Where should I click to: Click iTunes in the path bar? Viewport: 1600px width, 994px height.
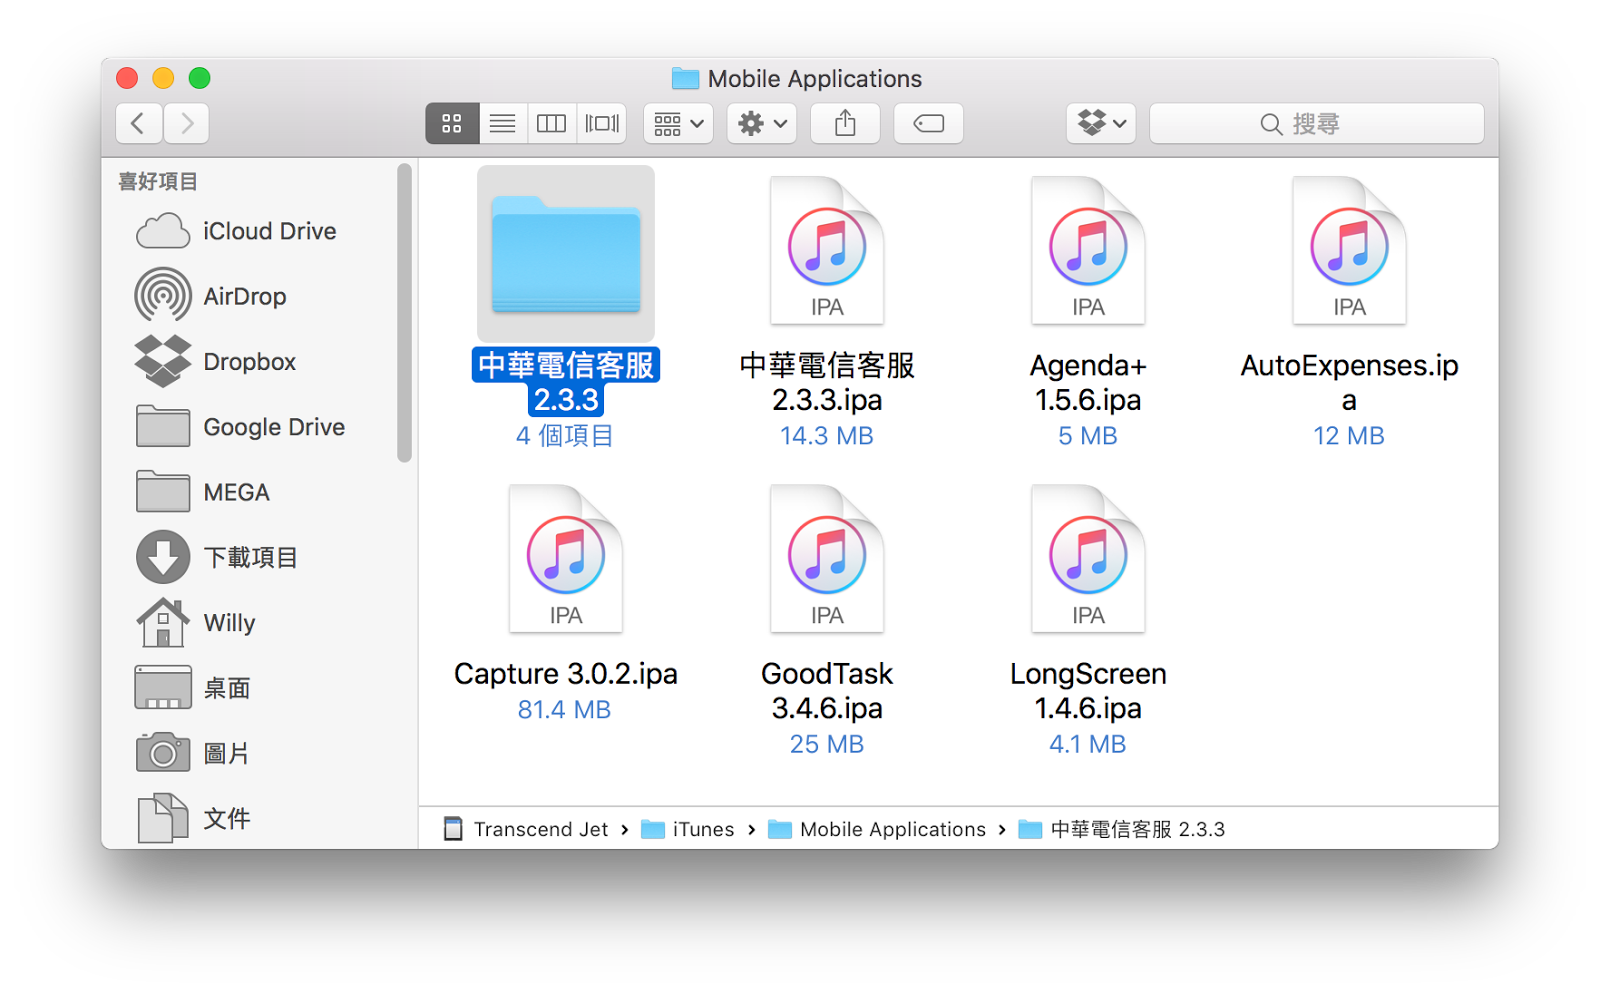click(688, 829)
